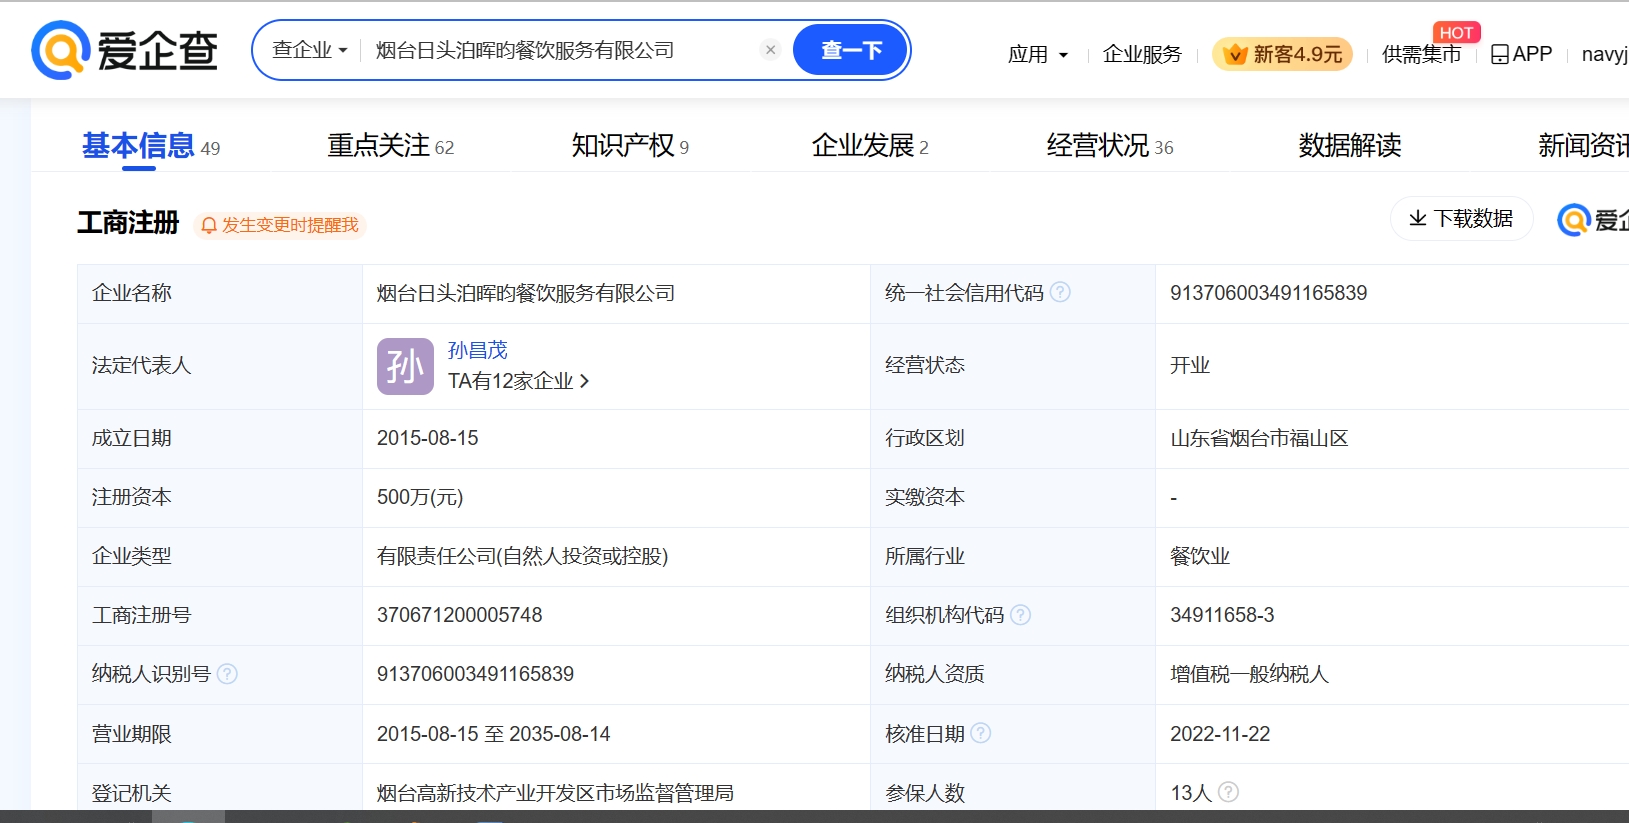1629x823 pixels.
Task: Select registered capital 500万(元)
Action: pos(420,497)
